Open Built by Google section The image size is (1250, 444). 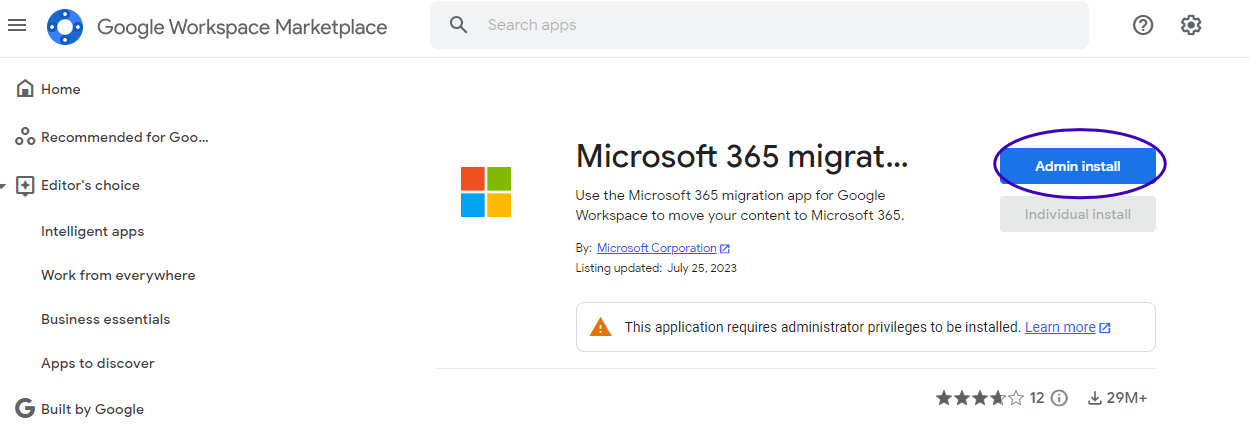tap(92, 409)
